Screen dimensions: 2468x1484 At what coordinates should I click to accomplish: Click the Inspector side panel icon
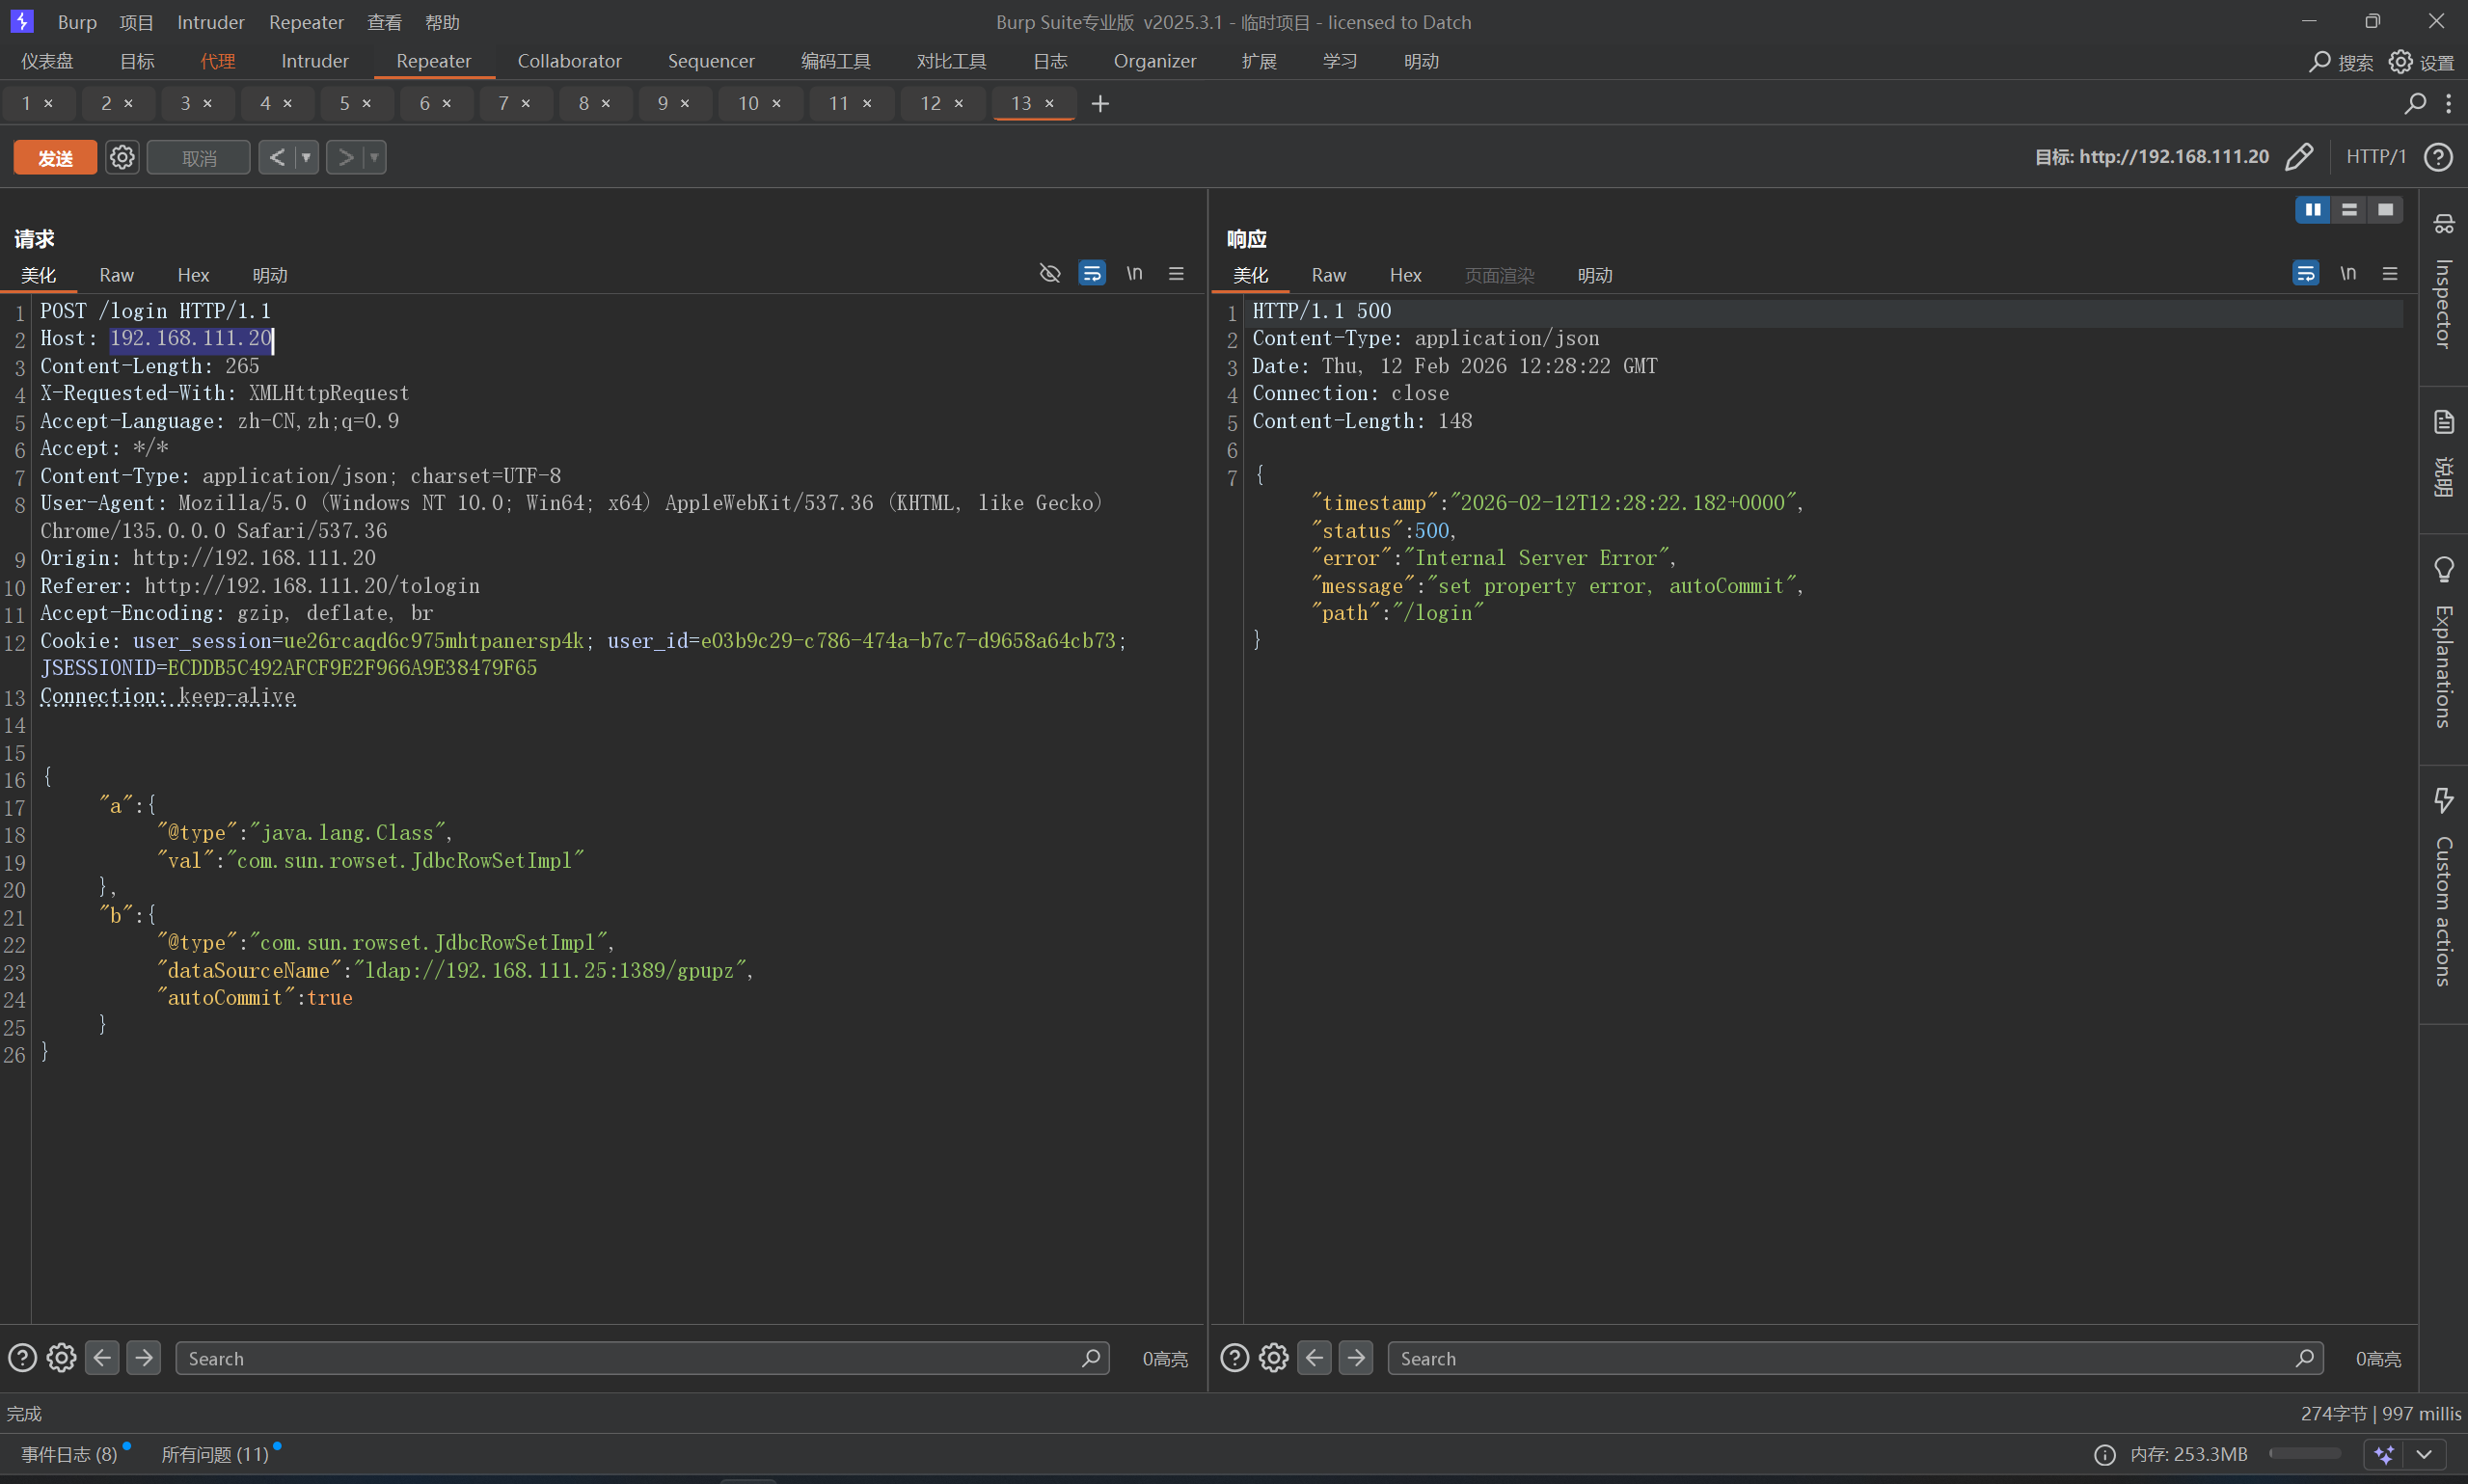[2443, 224]
